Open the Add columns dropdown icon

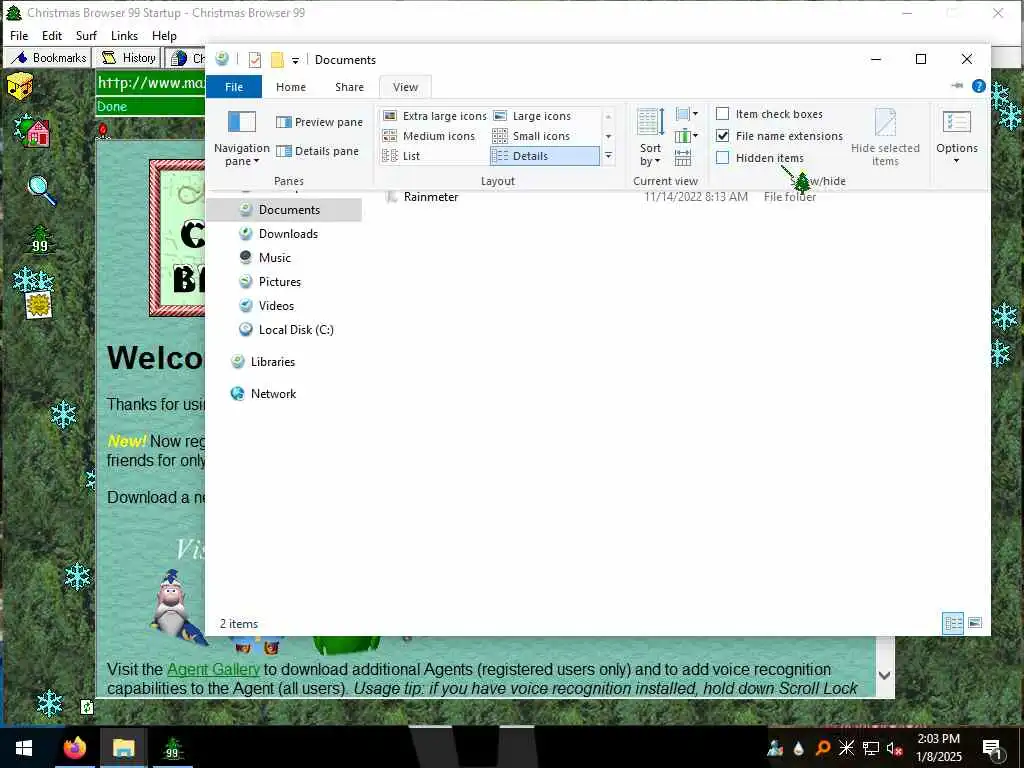pos(686,136)
